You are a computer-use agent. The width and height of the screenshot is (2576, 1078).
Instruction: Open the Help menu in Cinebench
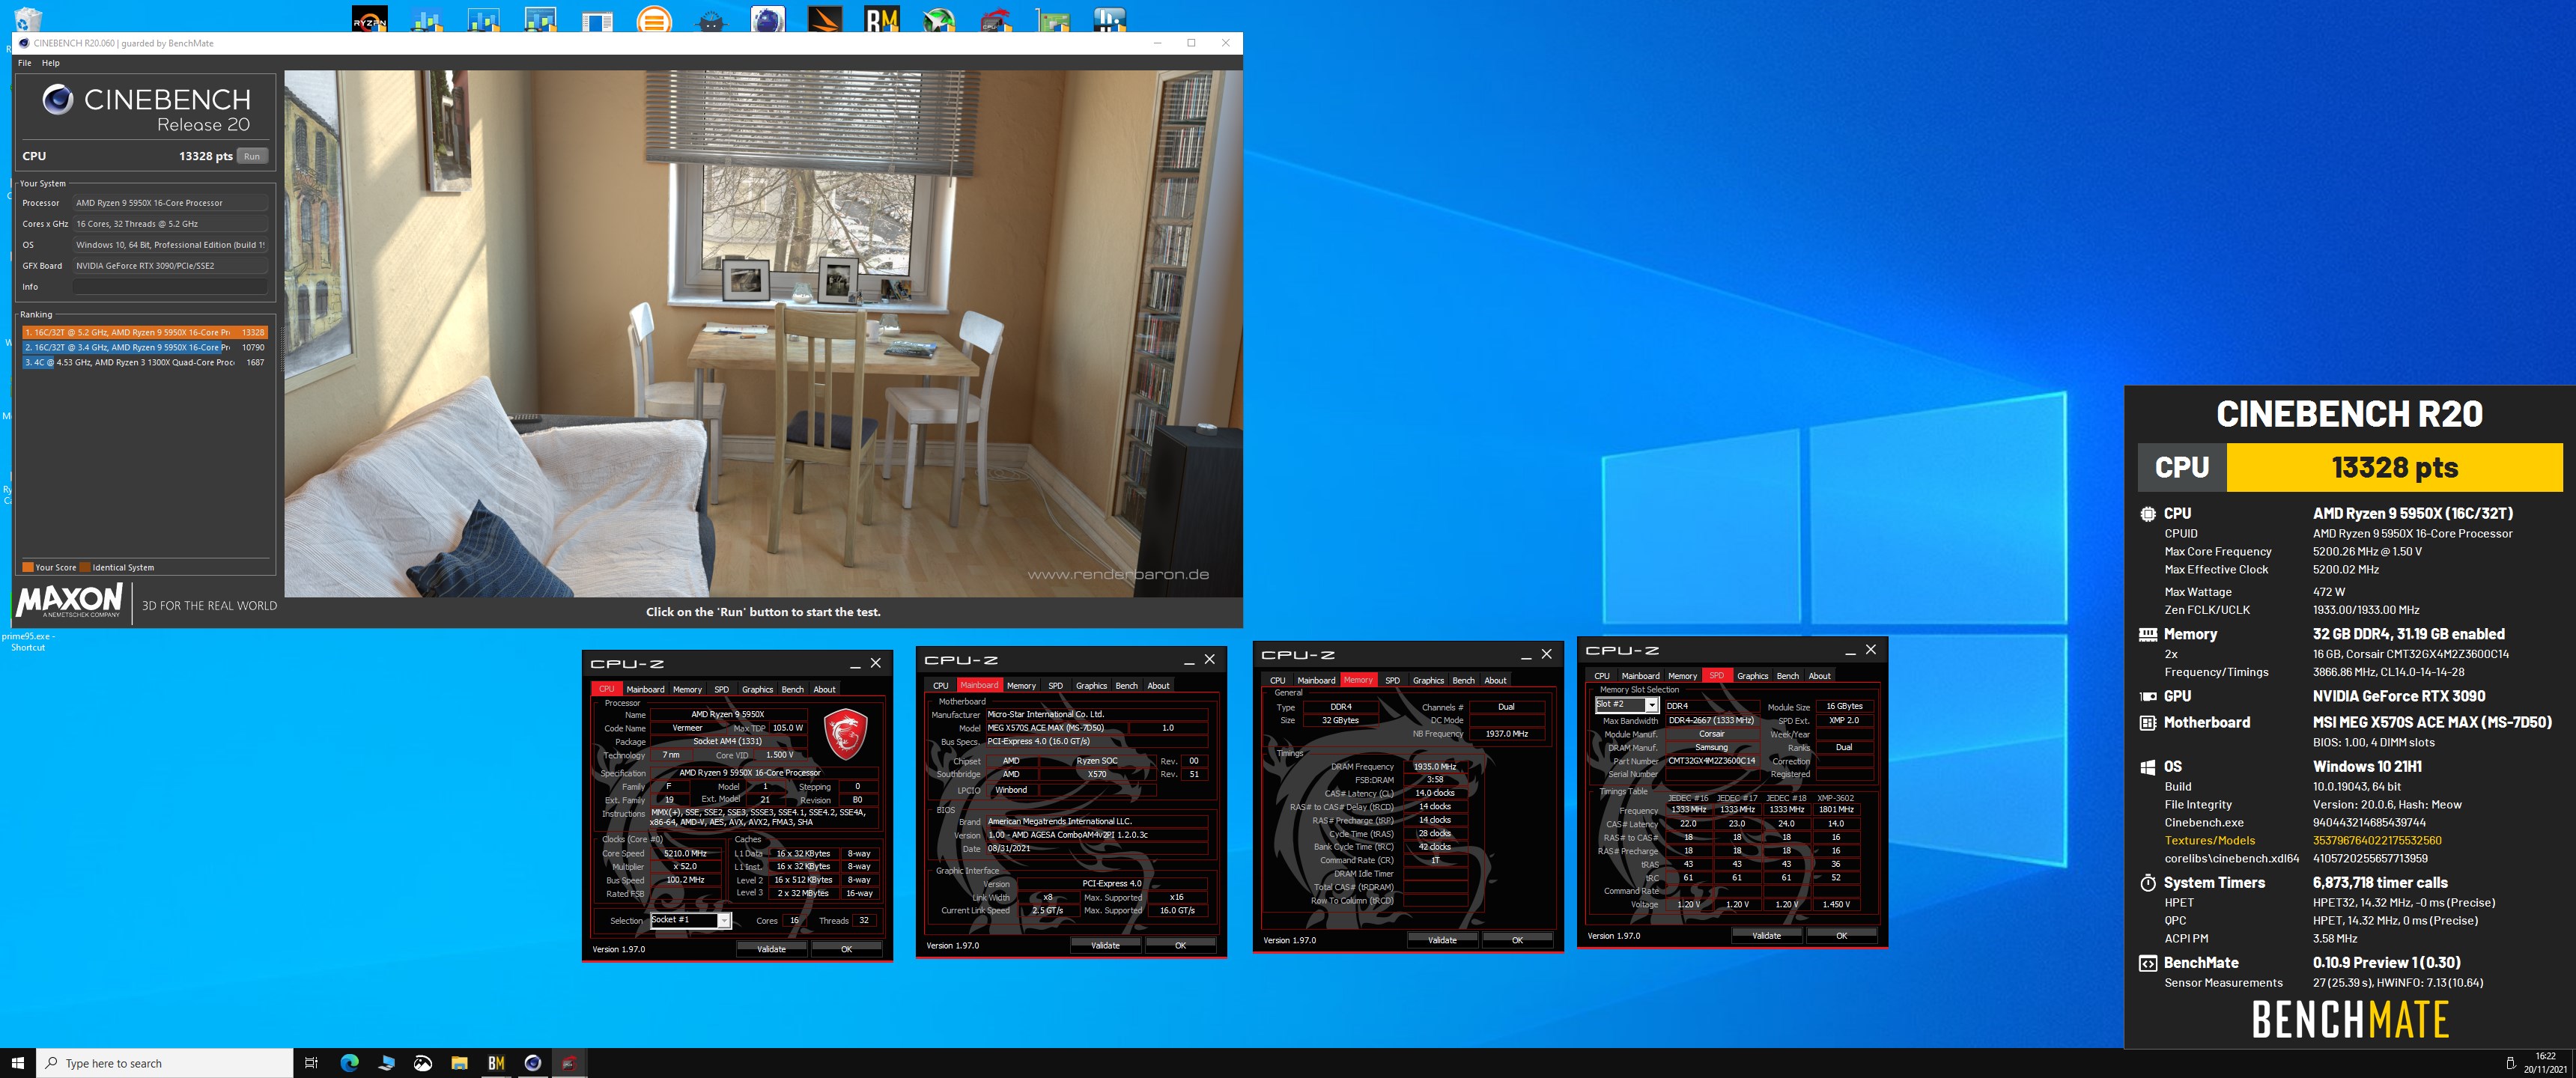[50, 63]
